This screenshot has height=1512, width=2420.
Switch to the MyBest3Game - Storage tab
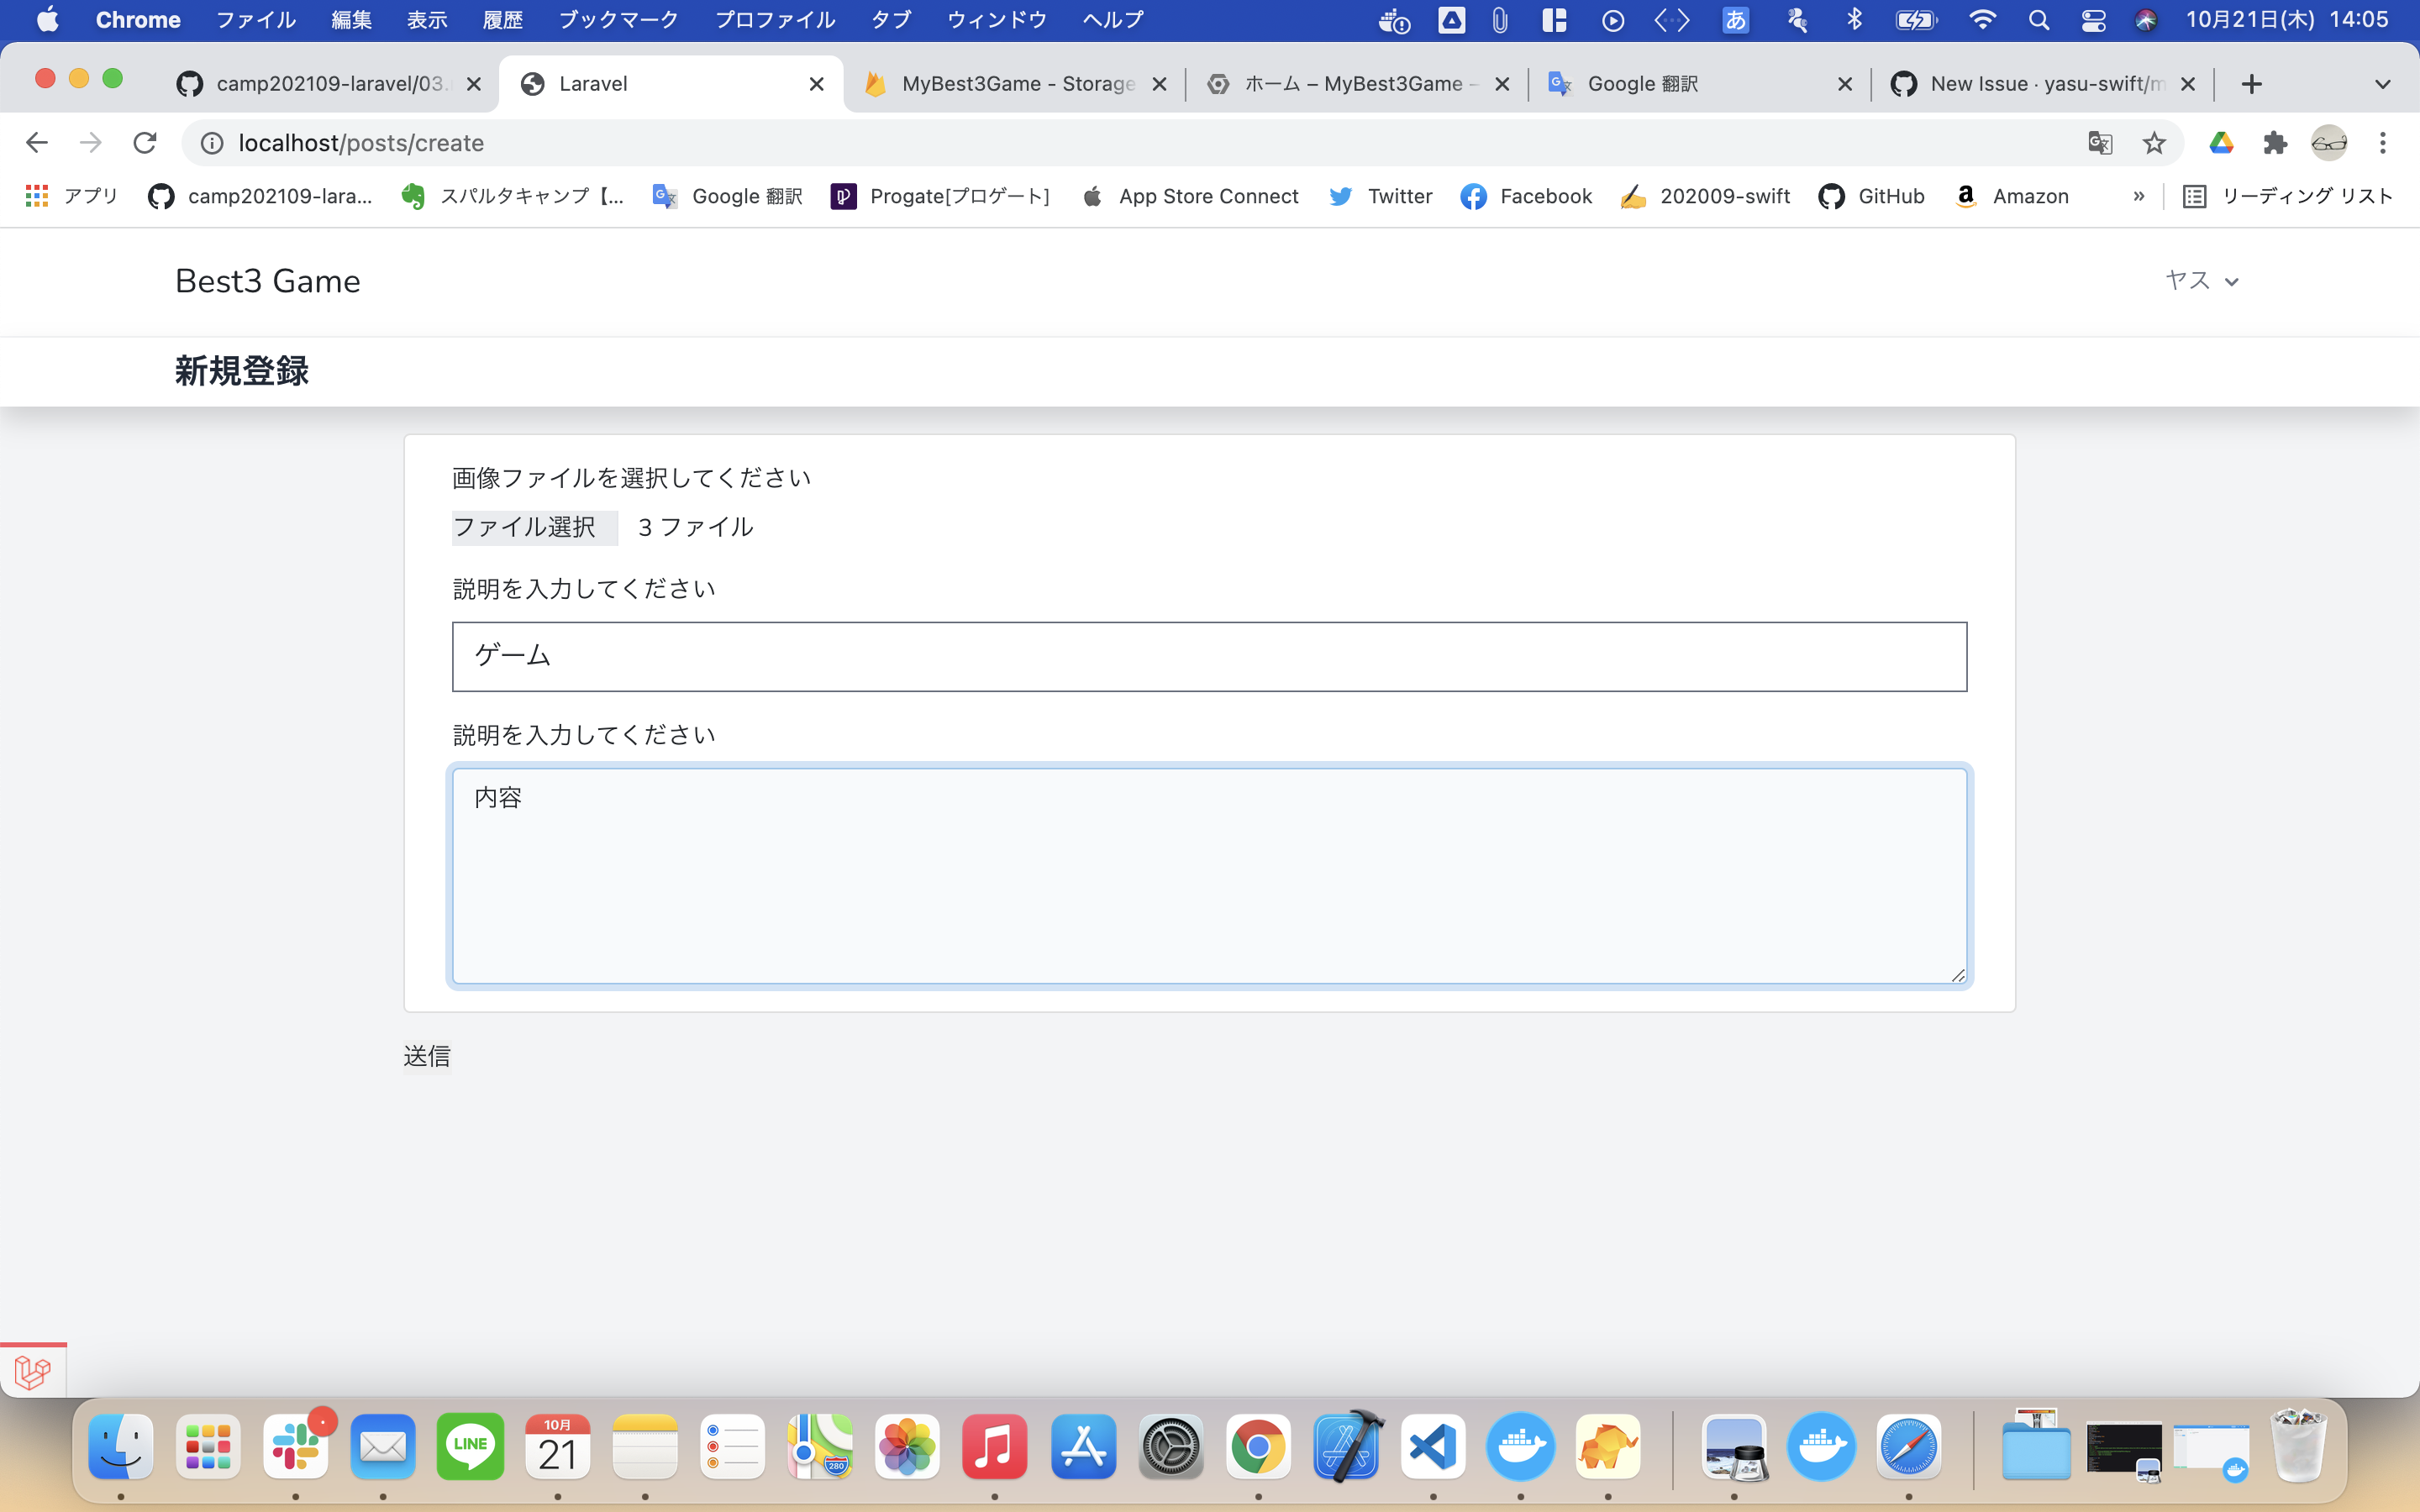coord(1015,84)
